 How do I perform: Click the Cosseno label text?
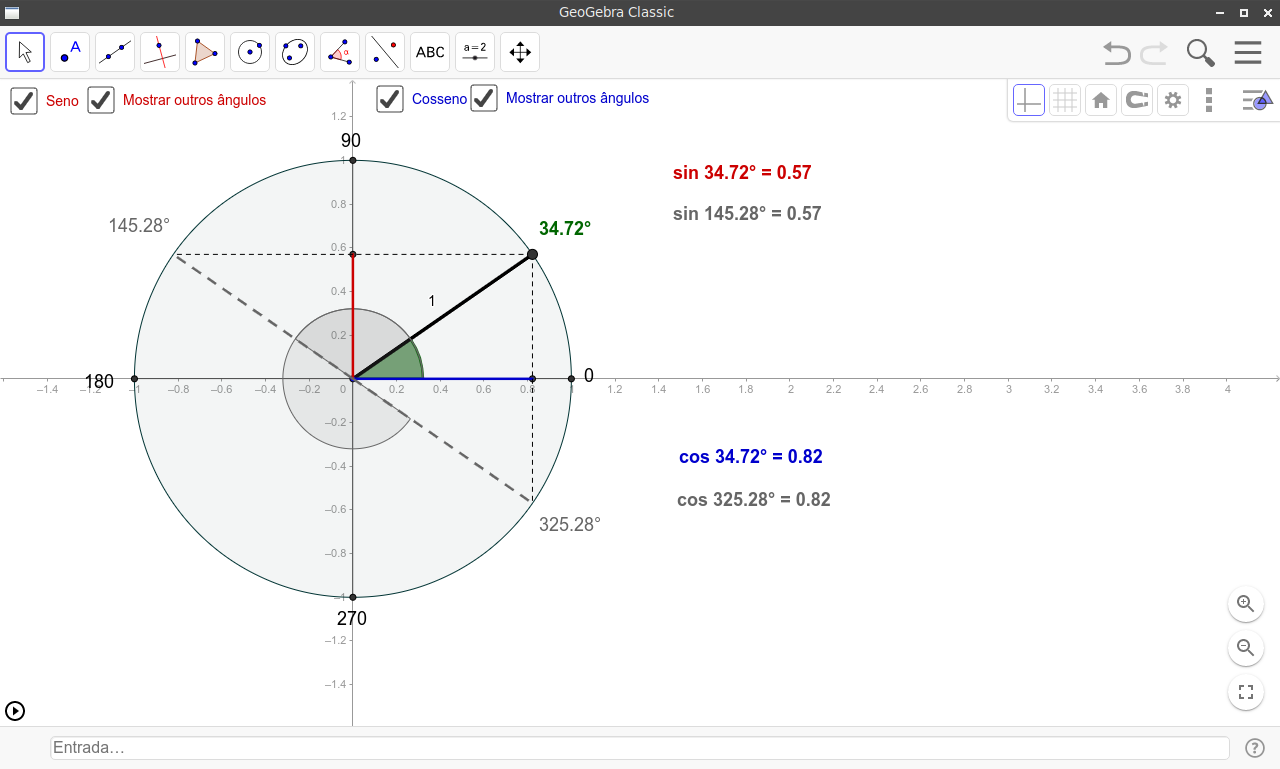[439, 99]
